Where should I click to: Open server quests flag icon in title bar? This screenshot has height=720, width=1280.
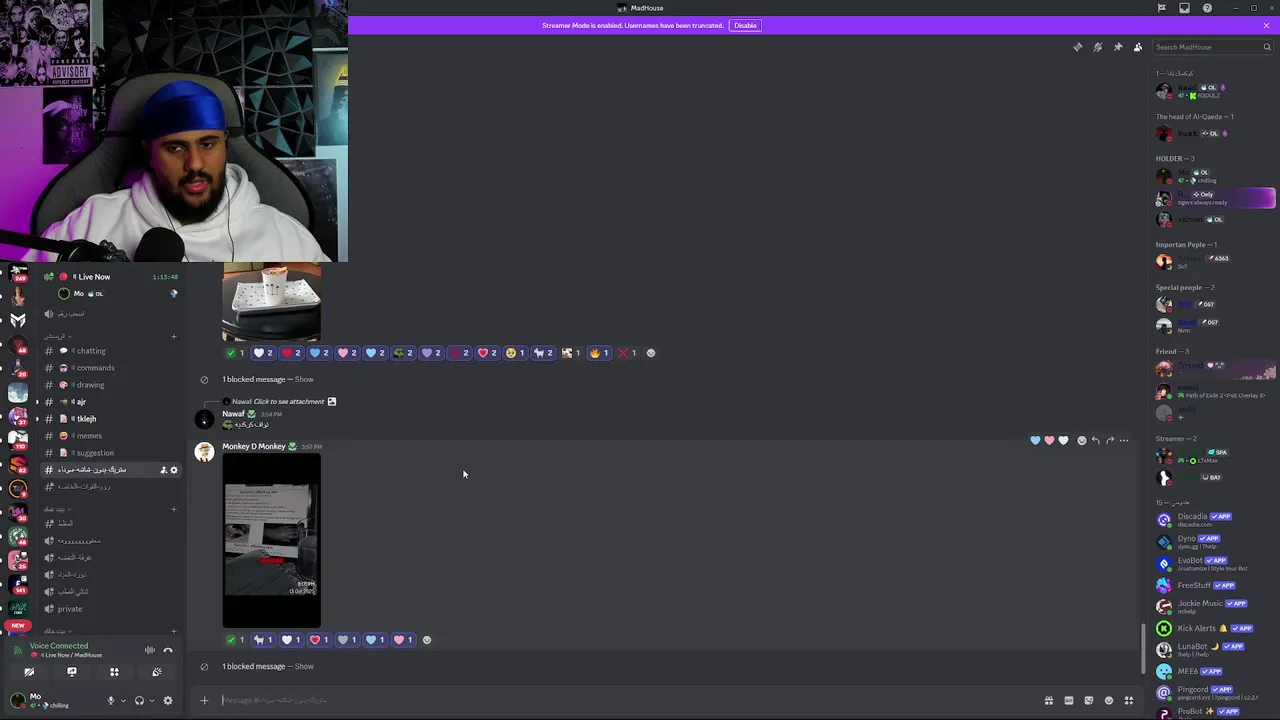pos(1161,8)
